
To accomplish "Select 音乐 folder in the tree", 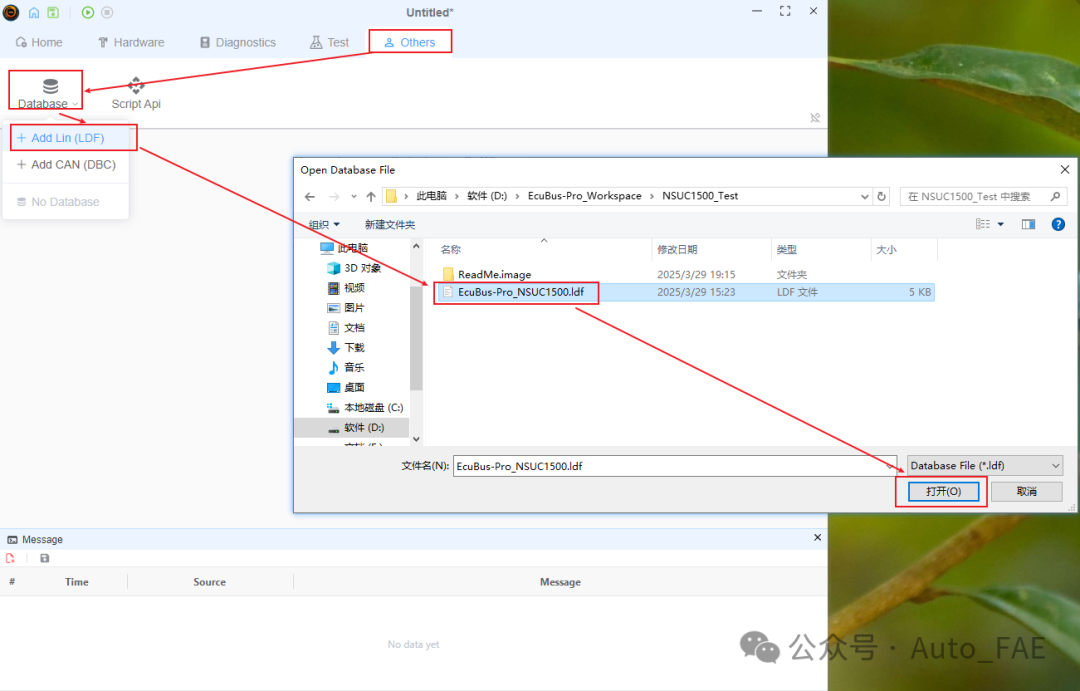I will point(346,368).
